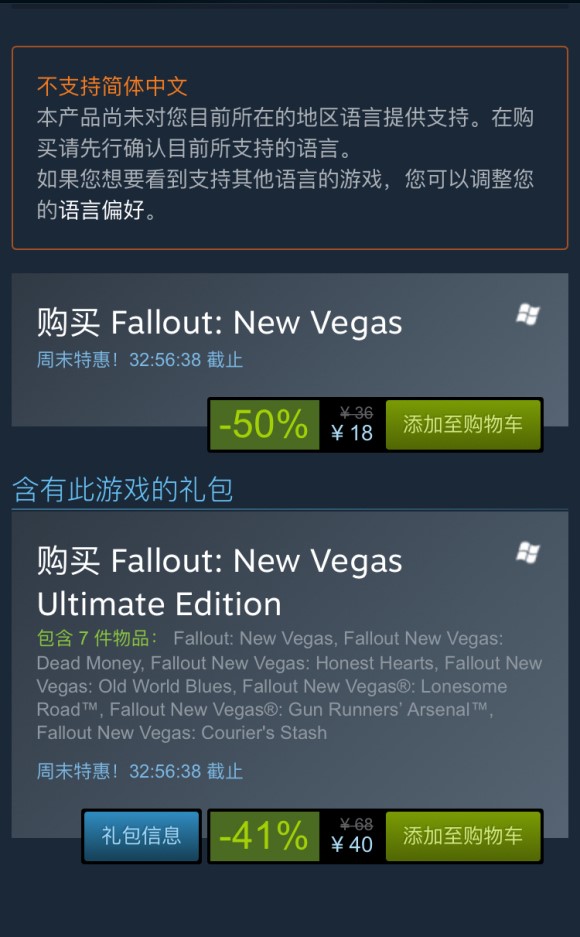This screenshot has width=580, height=937.
Task: Click the -50% discount badge
Action: click(263, 424)
